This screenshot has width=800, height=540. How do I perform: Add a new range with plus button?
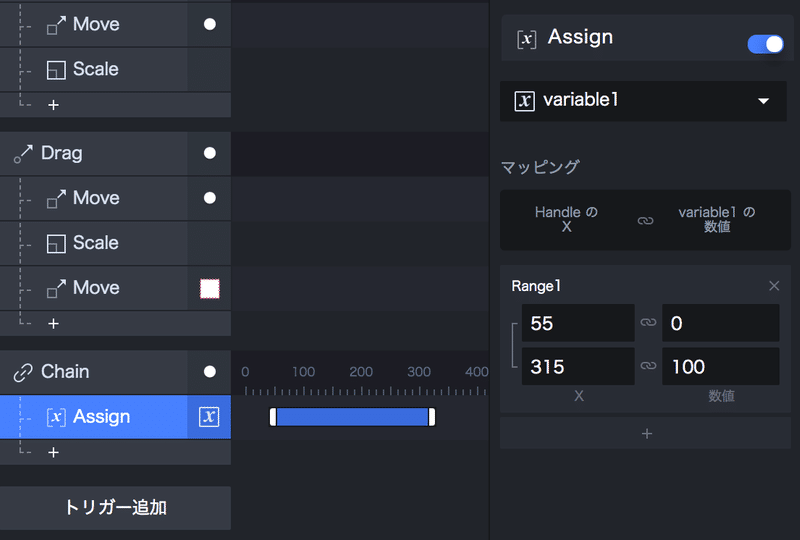point(646,433)
